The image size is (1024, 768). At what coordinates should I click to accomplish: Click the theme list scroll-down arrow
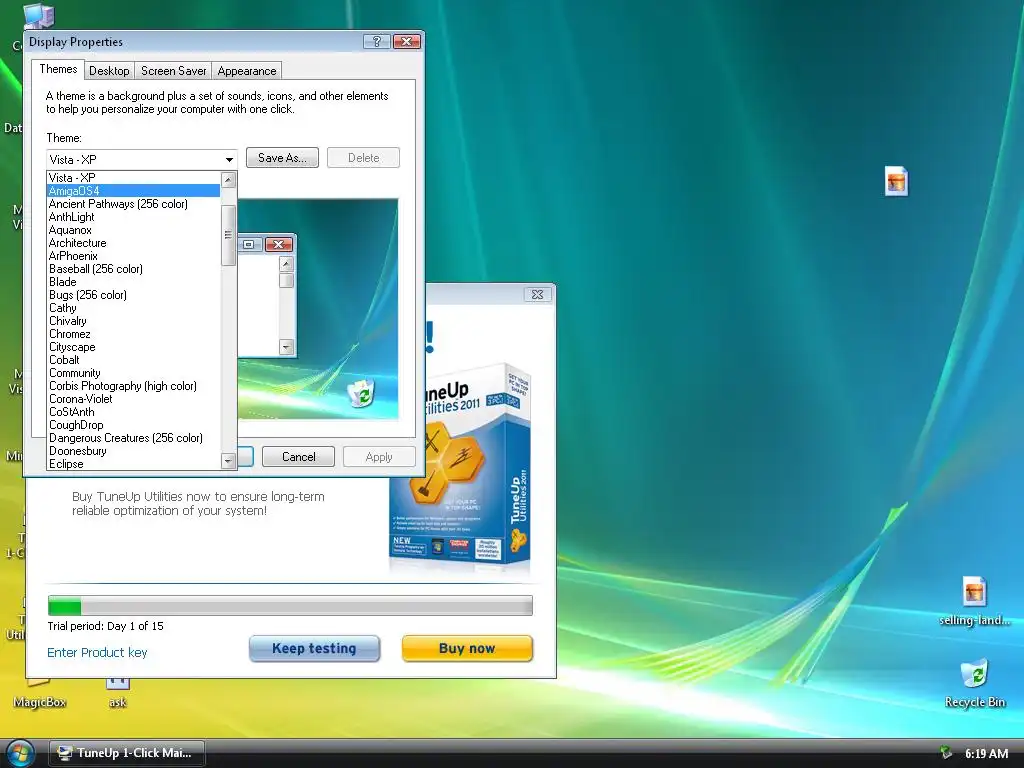tap(228, 461)
